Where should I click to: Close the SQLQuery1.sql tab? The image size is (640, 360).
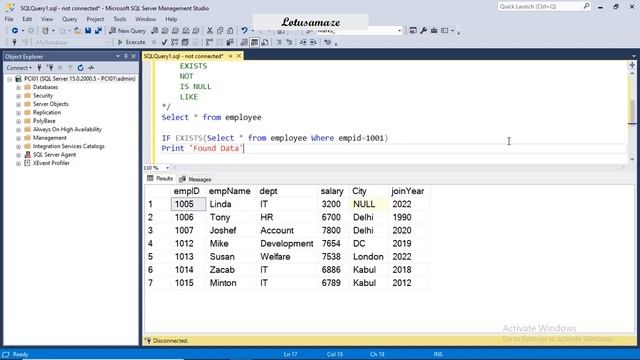[x=239, y=56]
